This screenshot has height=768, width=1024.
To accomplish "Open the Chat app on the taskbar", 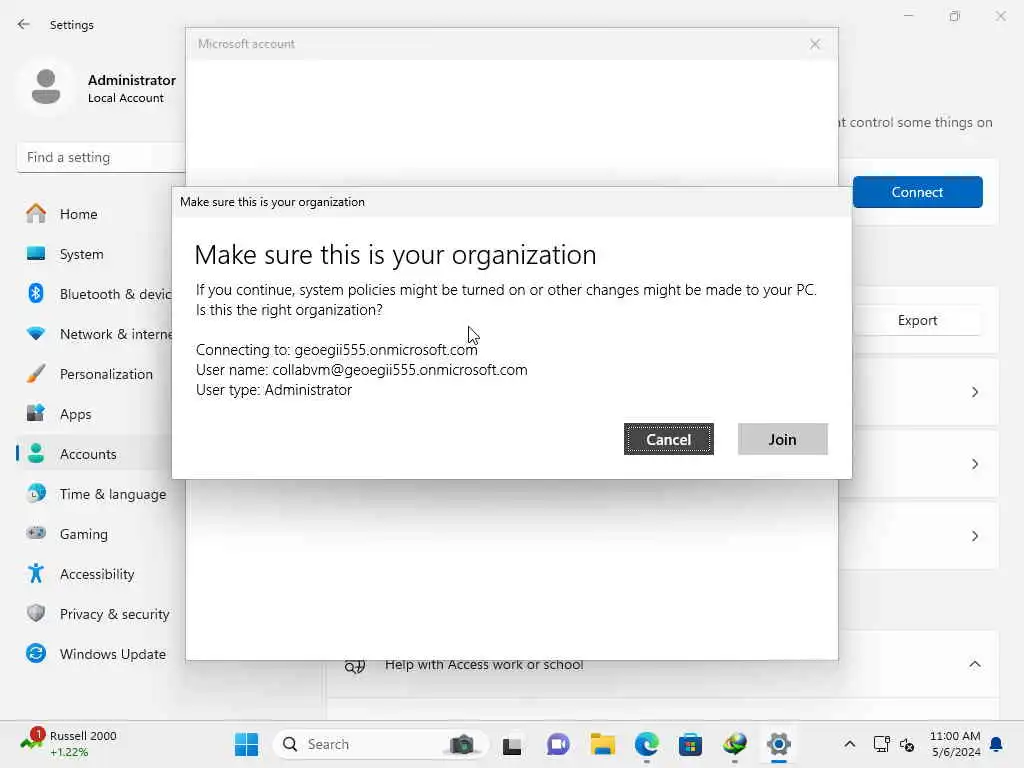I will coord(558,744).
